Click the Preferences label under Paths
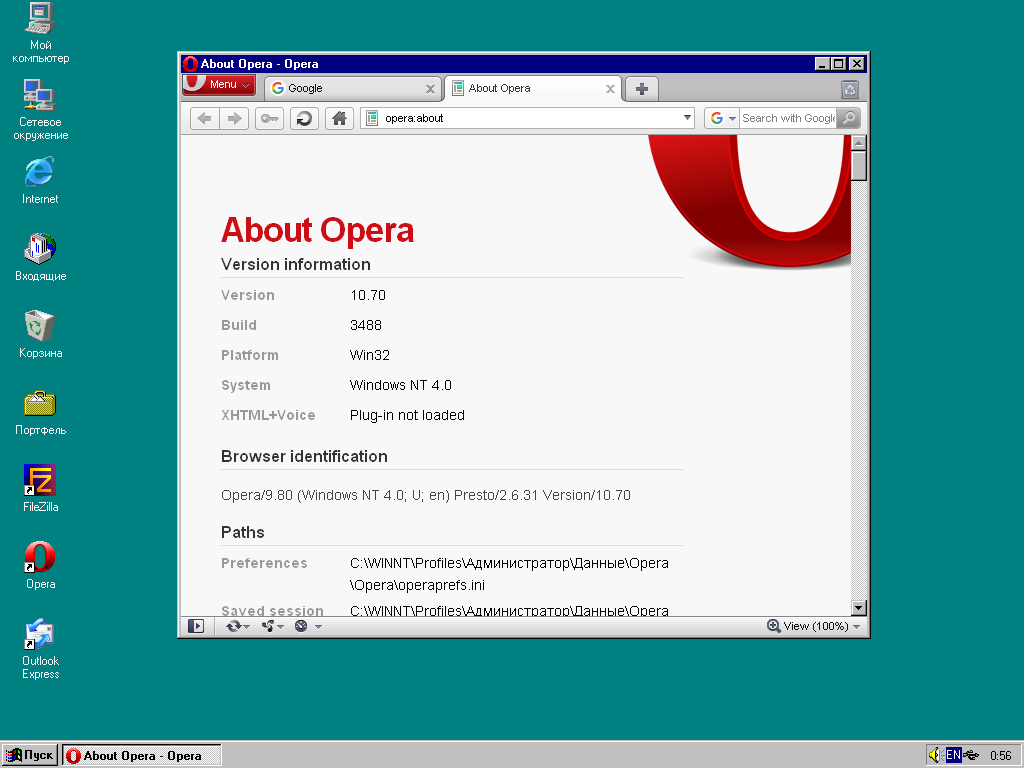The height and width of the screenshot is (768, 1024). (264, 563)
